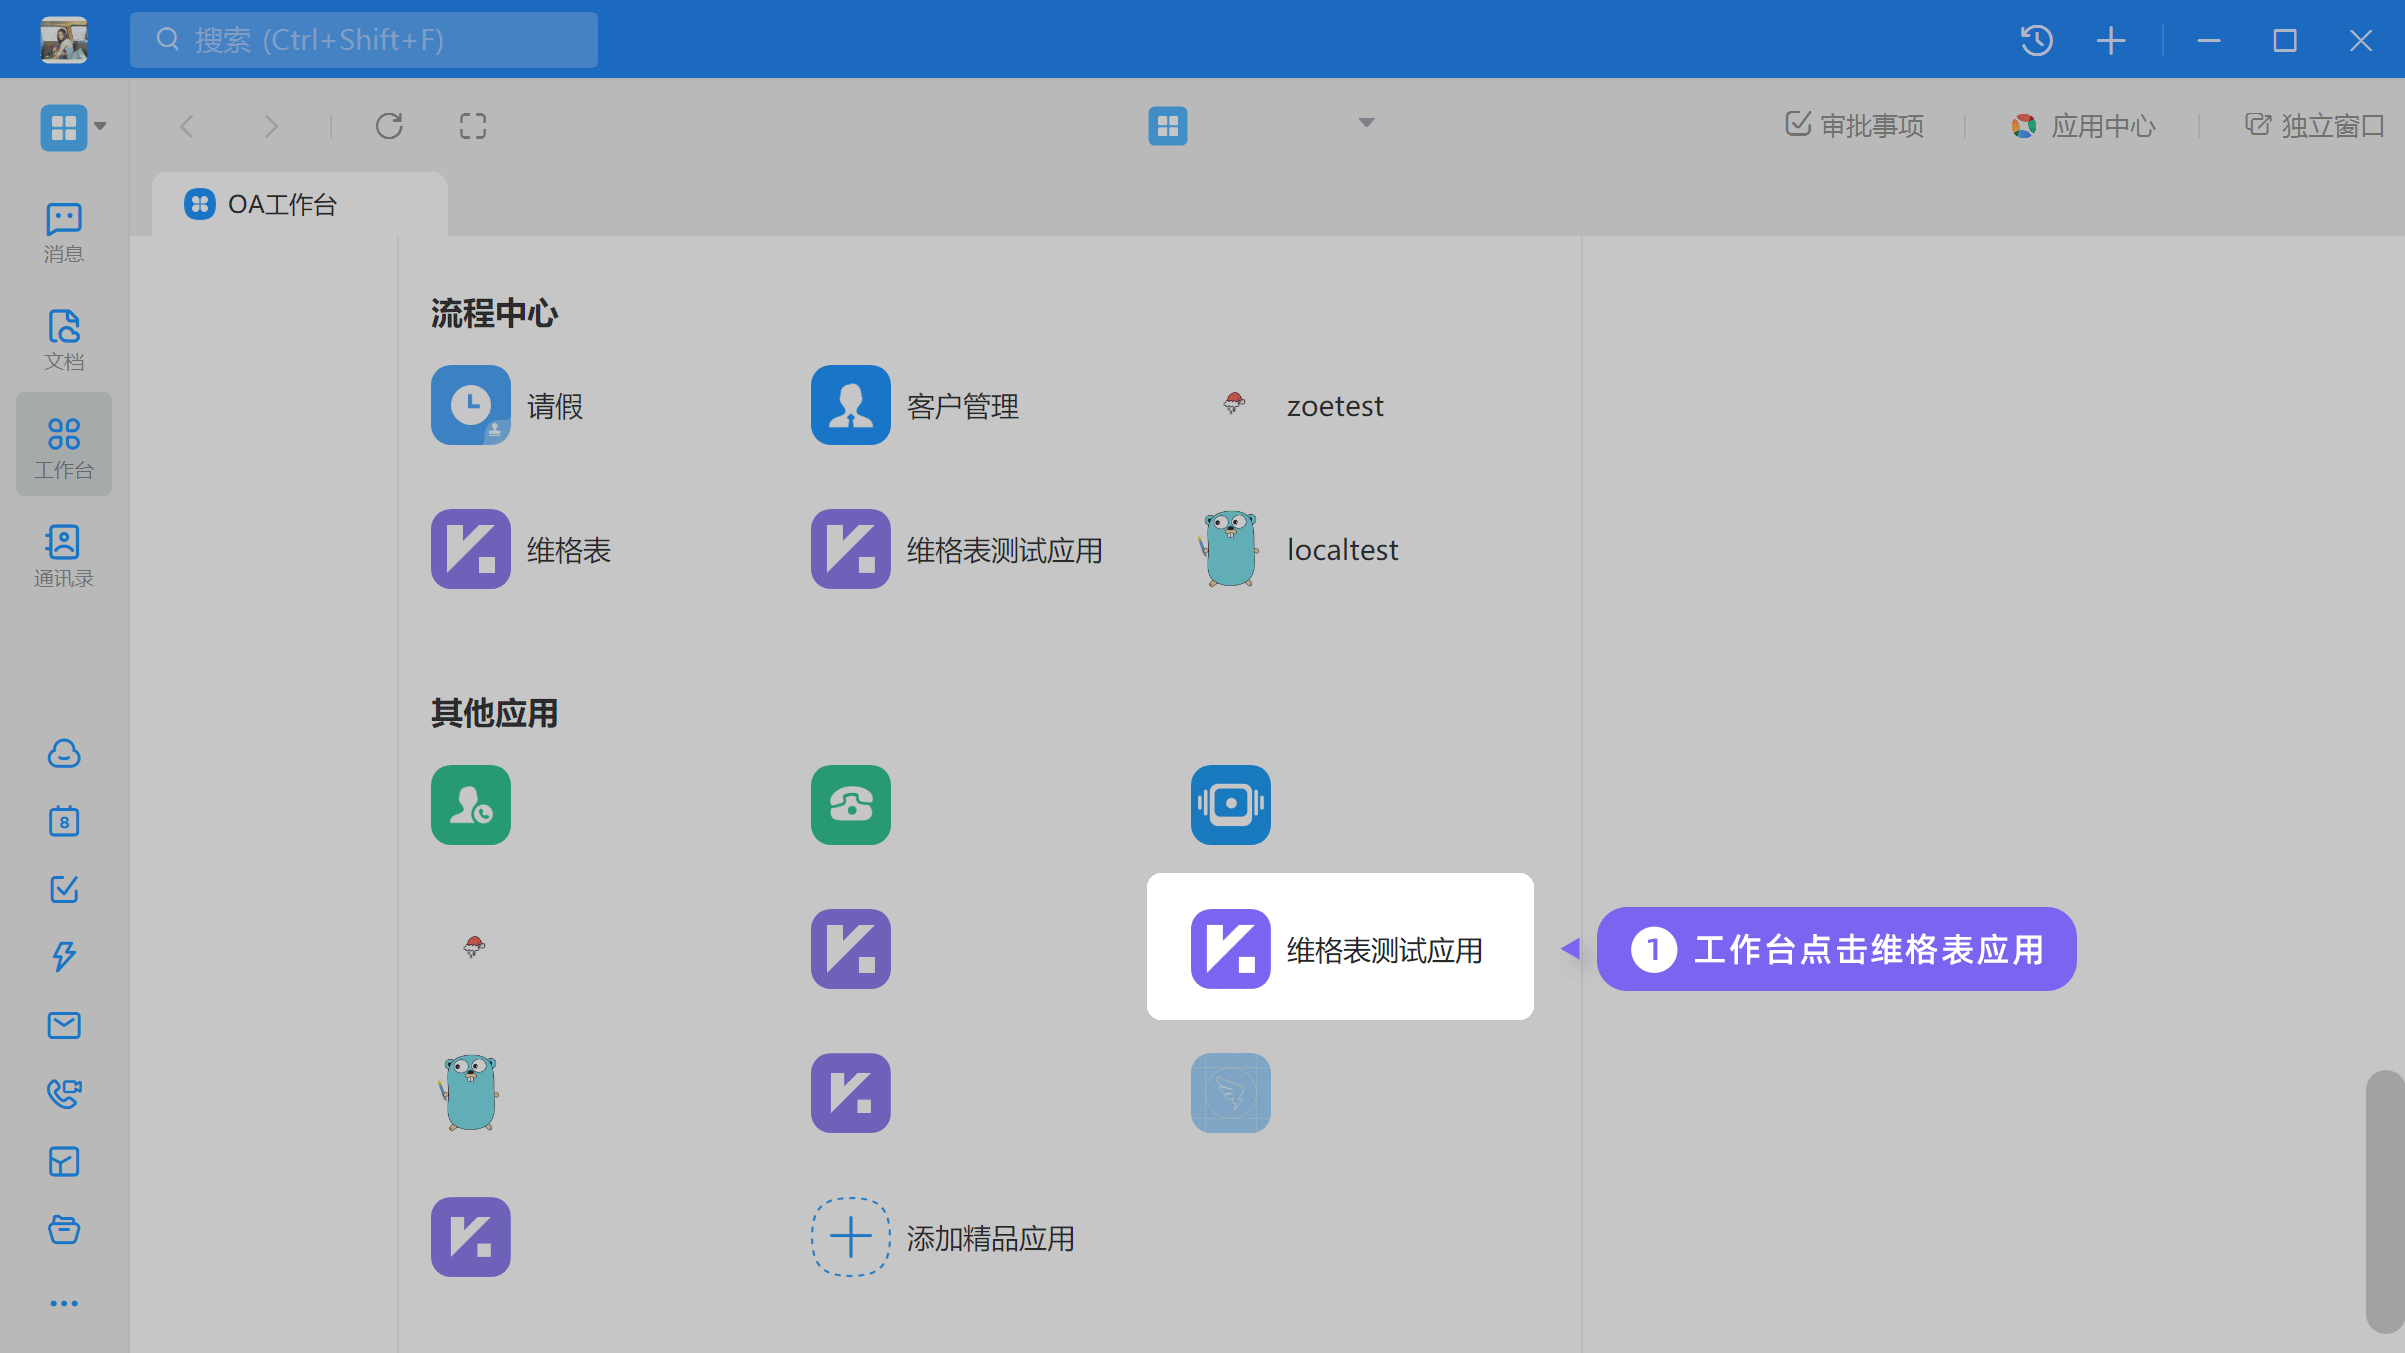
Task: Open the 客户管理 customer management app
Action: coord(851,405)
